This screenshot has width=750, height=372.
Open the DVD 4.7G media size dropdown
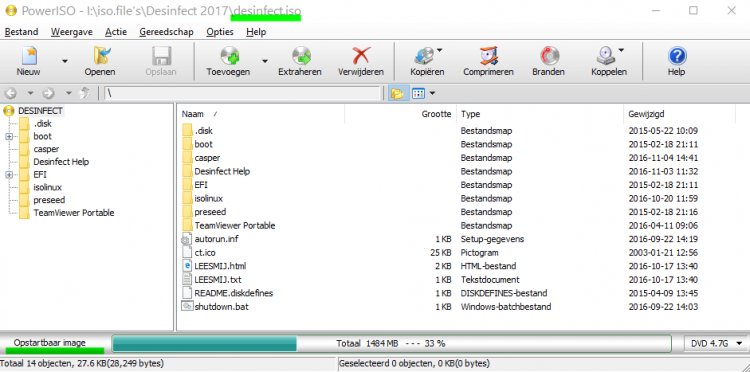[716, 343]
